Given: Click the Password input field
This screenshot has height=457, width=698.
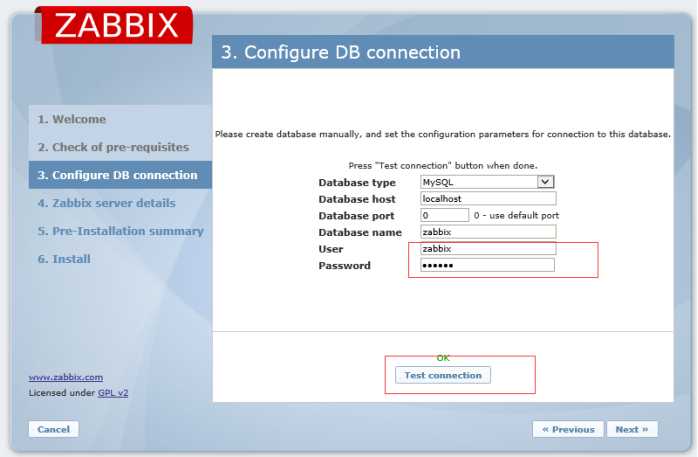Looking at the screenshot, I should coord(487,265).
